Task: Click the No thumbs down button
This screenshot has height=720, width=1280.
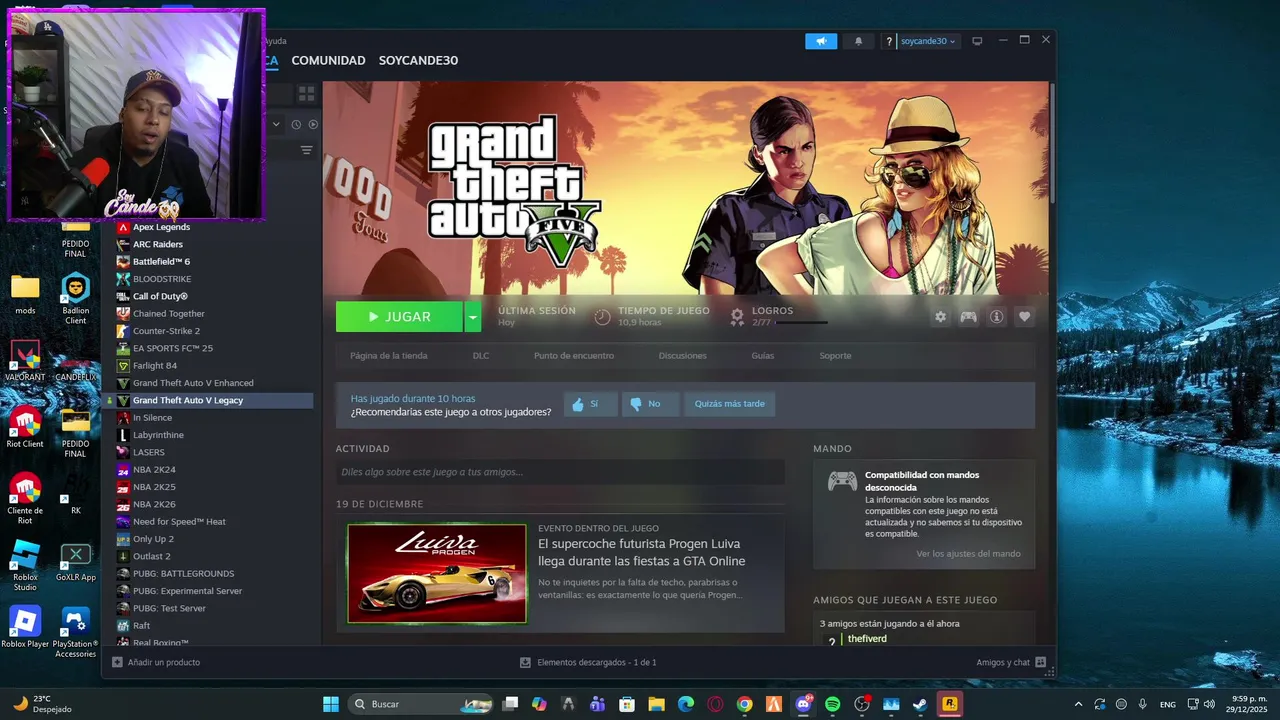Action: click(x=650, y=404)
